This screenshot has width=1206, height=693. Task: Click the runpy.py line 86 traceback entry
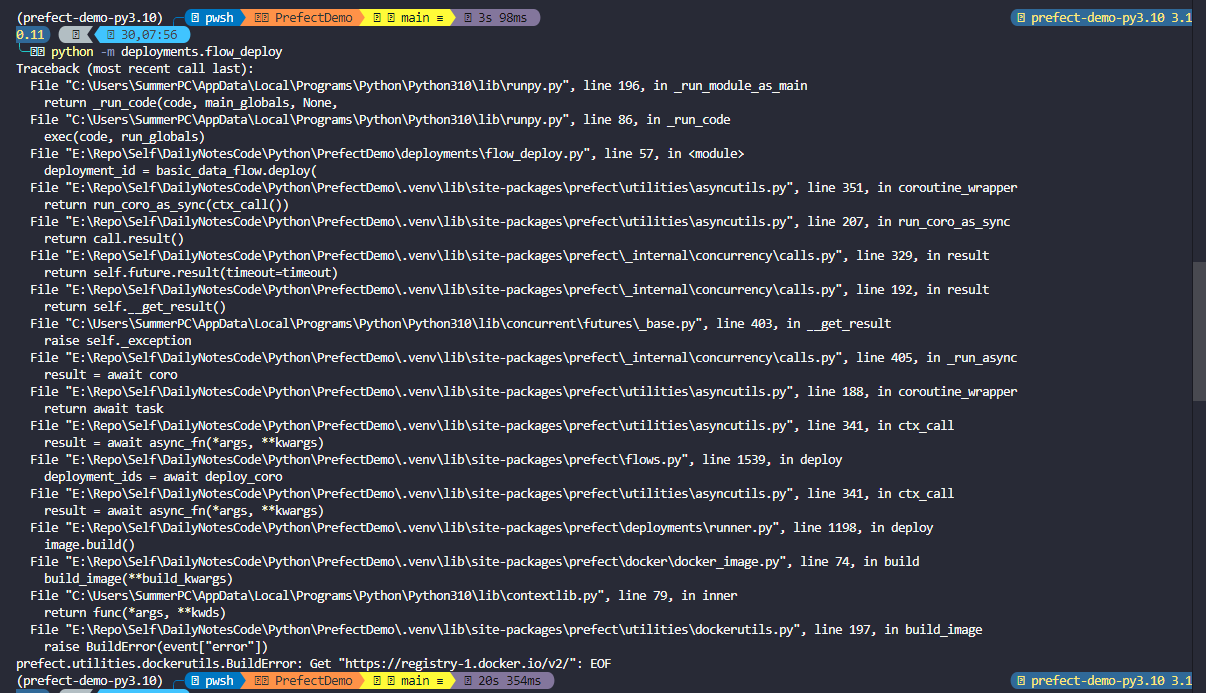click(x=380, y=119)
